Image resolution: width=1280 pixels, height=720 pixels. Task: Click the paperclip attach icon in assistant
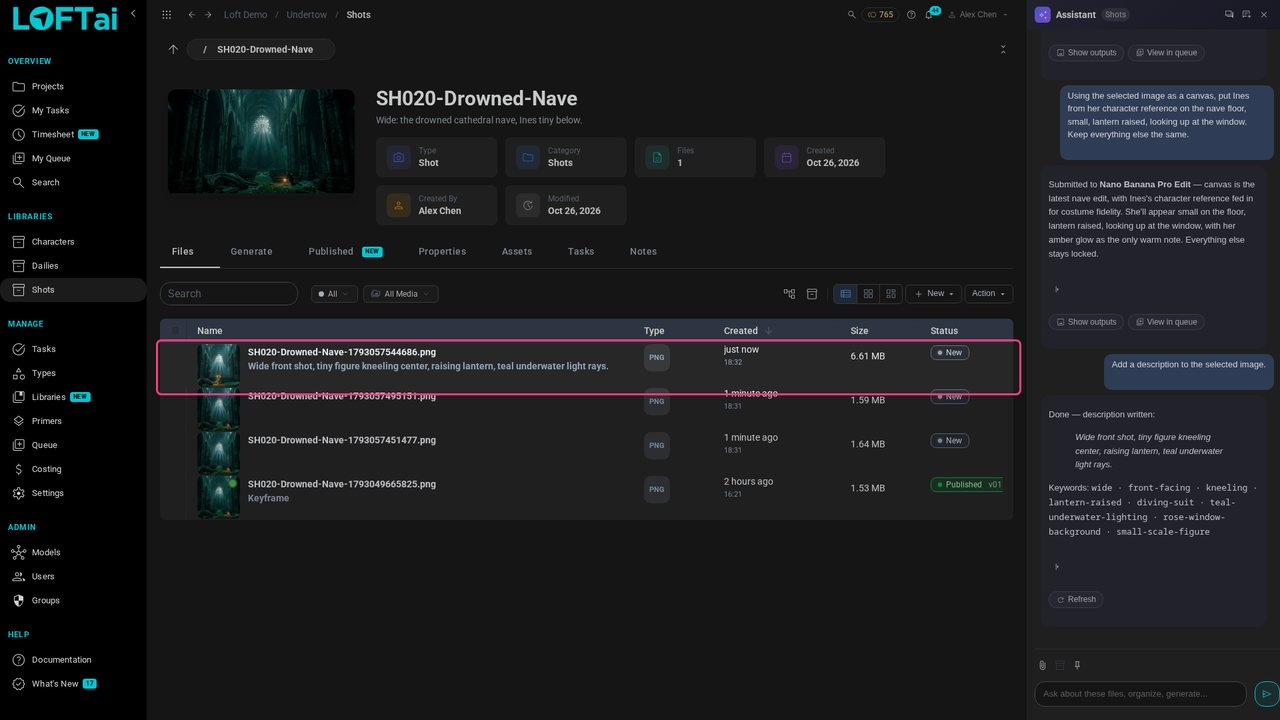tap(1042, 665)
